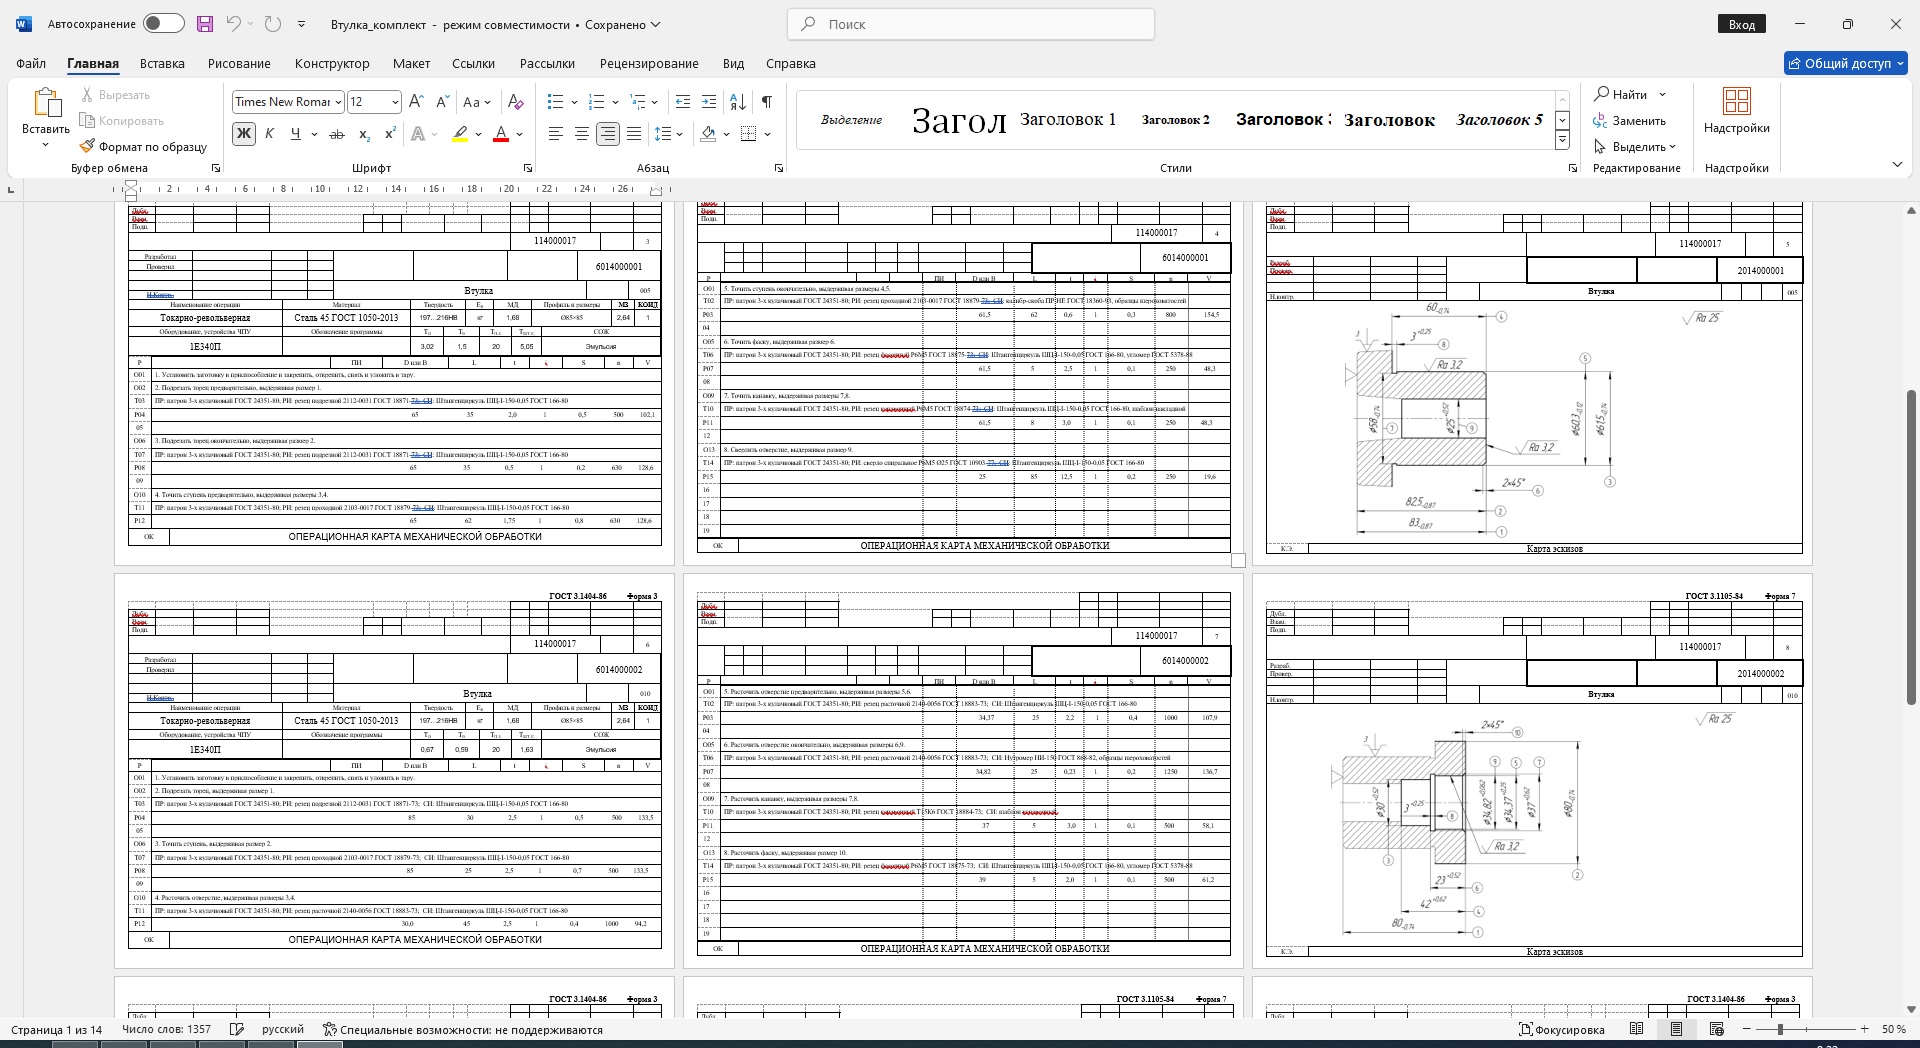Screen dimensions: 1920x1048
Task: Click the zoom slider in status bar
Action: (x=1780, y=1029)
